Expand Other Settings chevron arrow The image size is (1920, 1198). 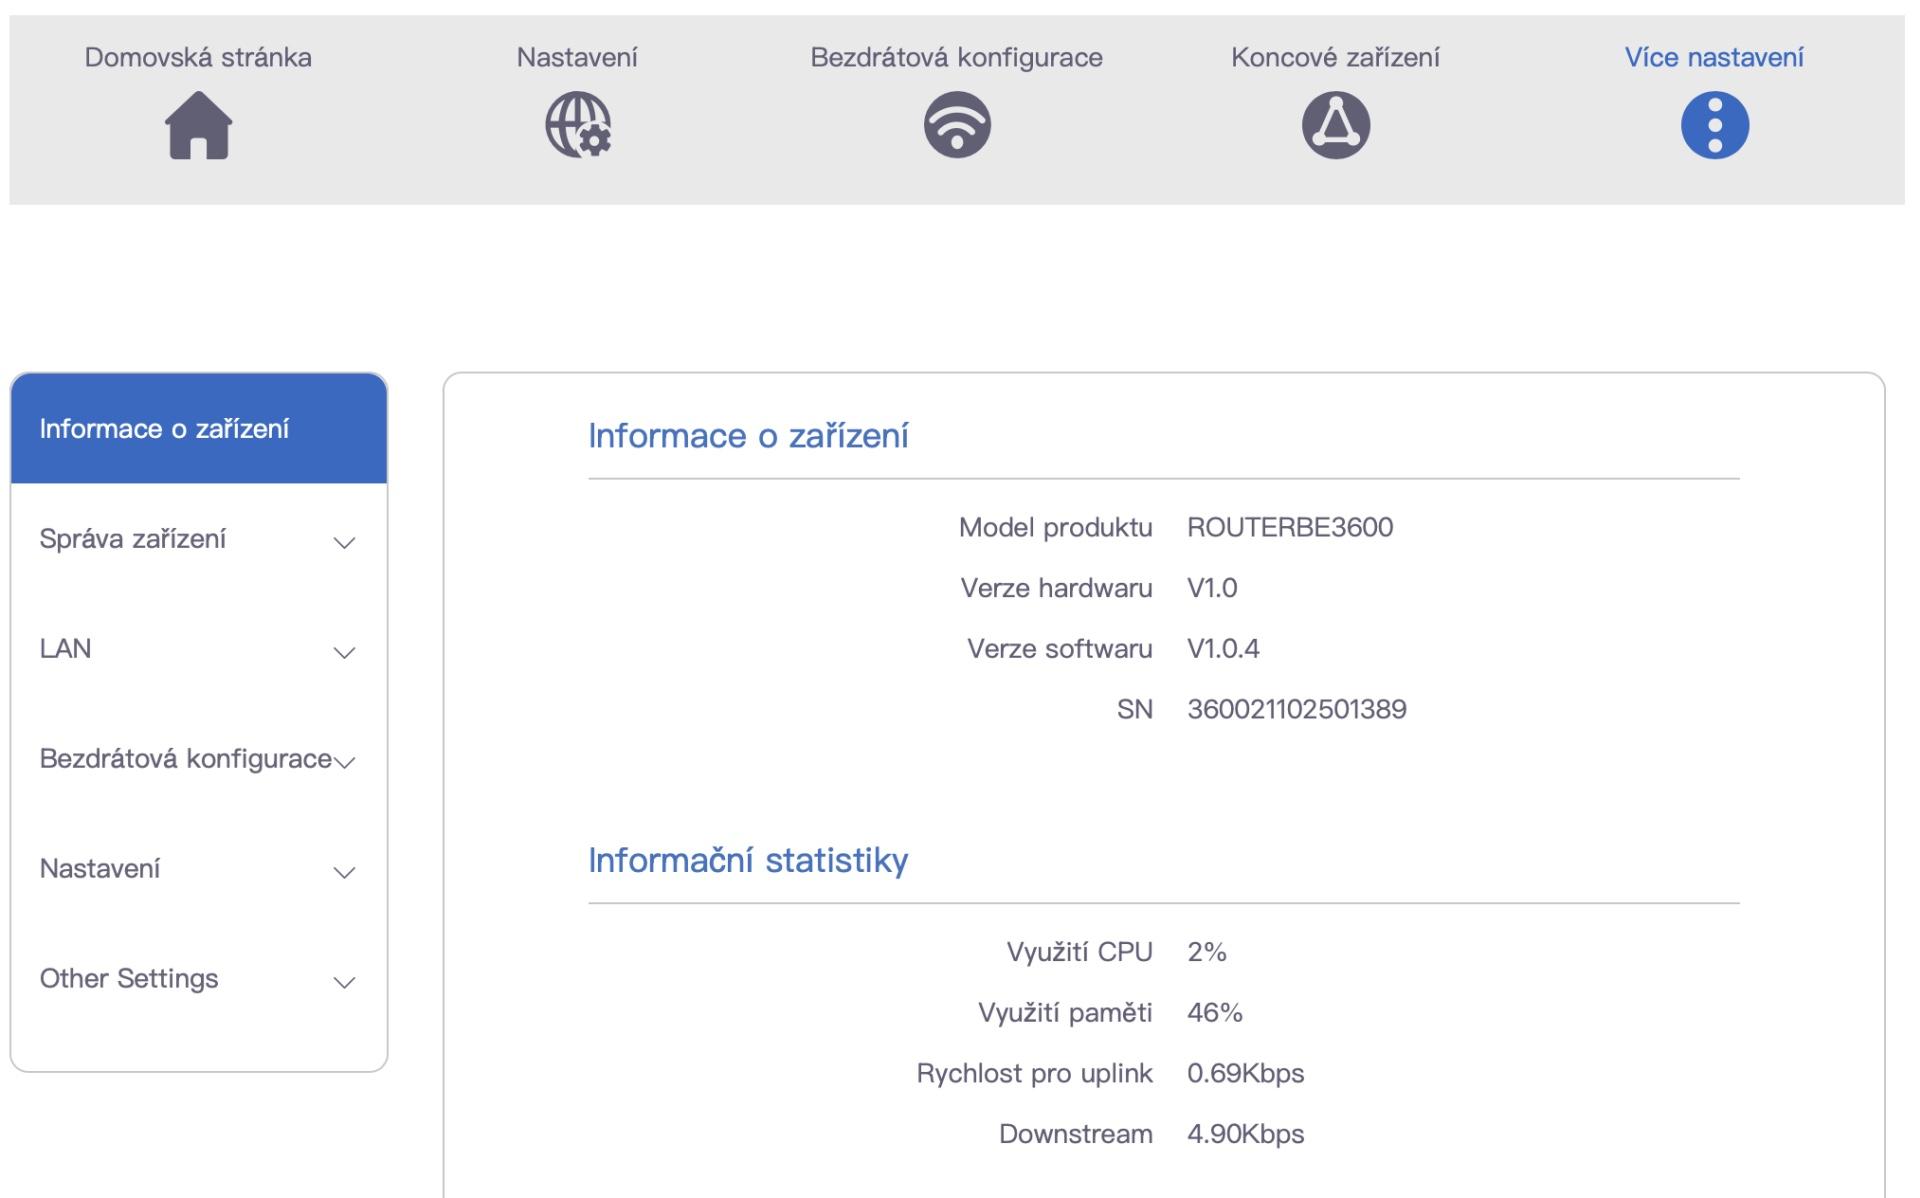pos(344,983)
